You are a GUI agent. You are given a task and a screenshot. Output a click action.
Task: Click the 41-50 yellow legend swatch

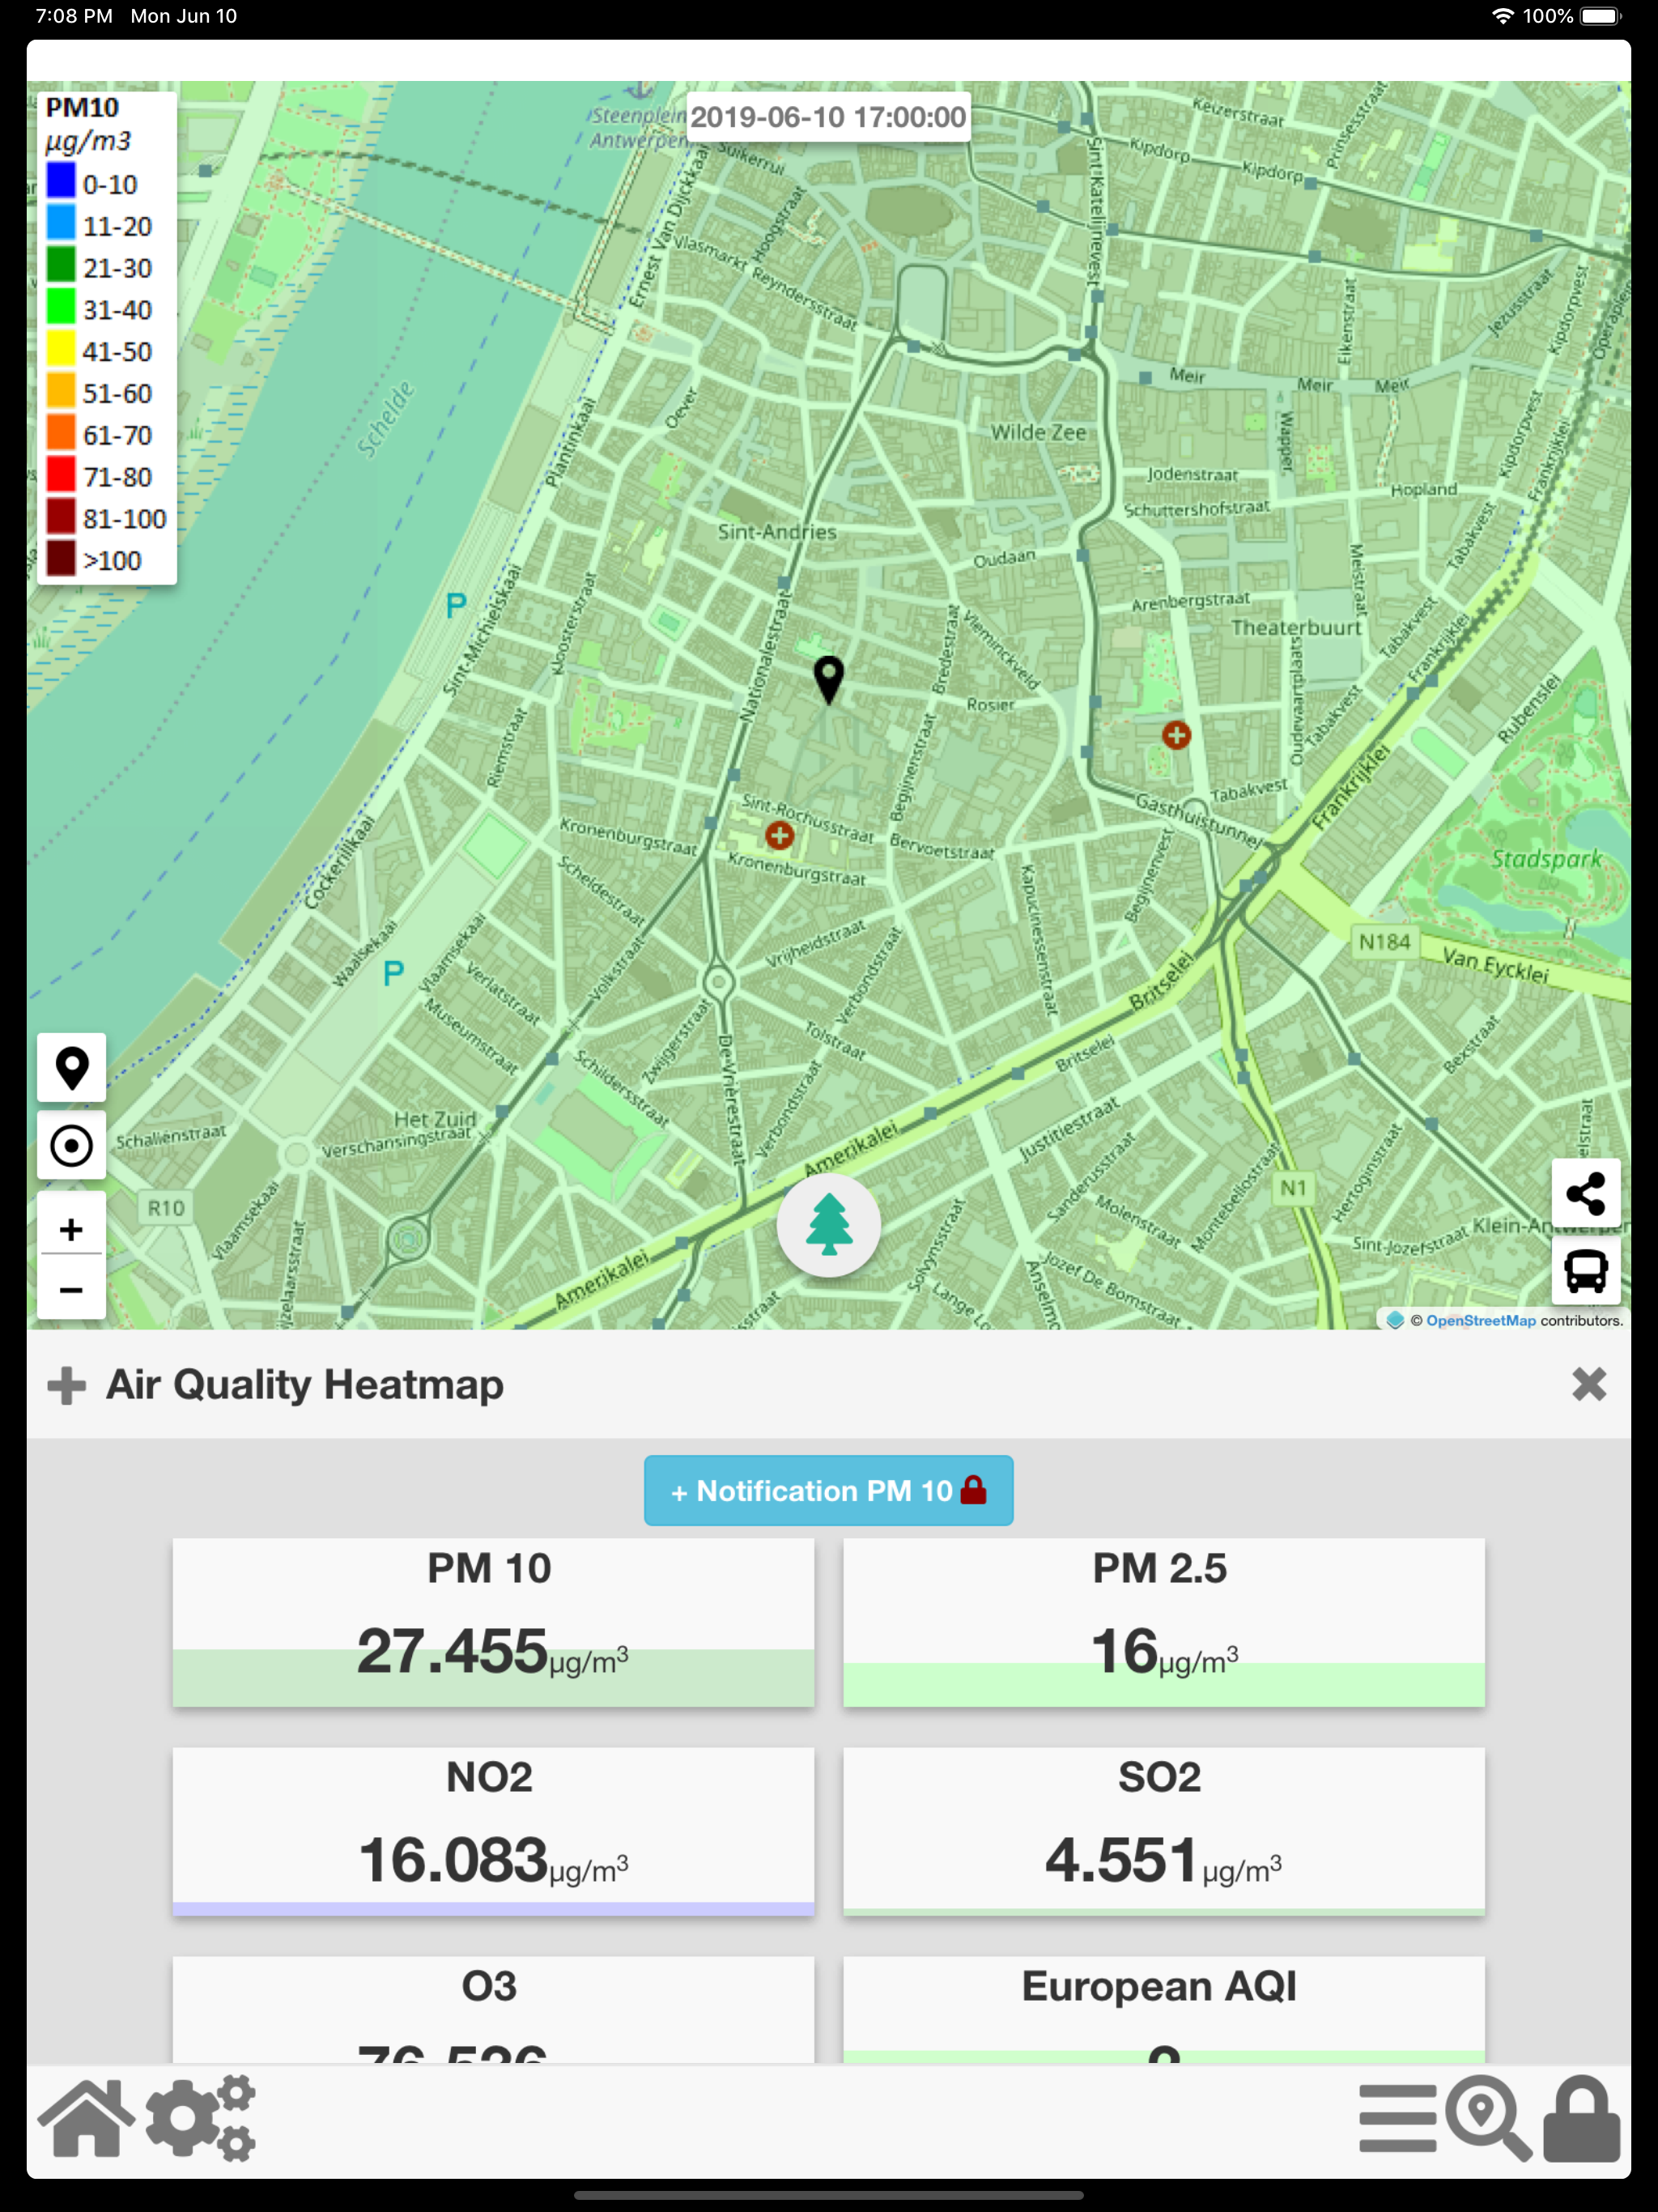(x=61, y=349)
